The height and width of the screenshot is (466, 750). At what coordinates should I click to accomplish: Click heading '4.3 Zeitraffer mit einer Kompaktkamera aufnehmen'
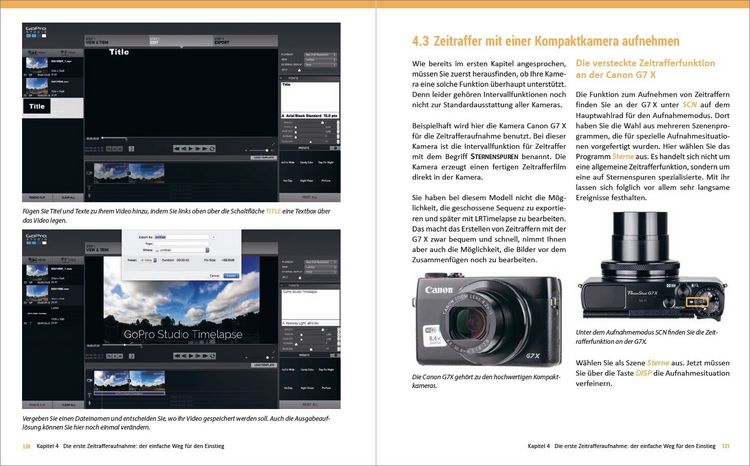click(x=546, y=41)
